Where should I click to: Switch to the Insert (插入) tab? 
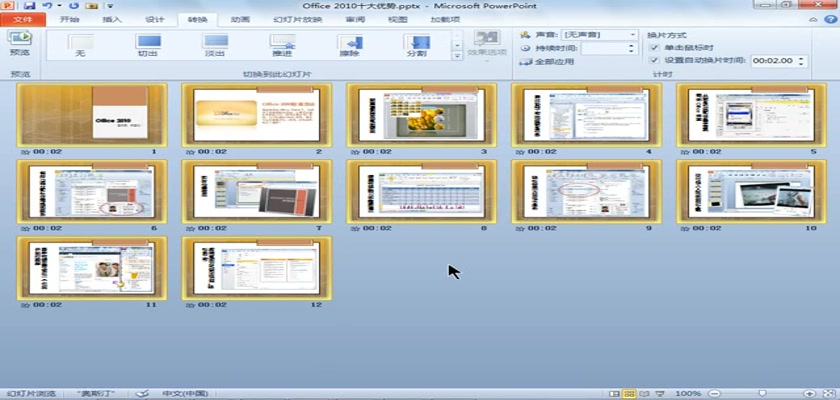(x=112, y=20)
